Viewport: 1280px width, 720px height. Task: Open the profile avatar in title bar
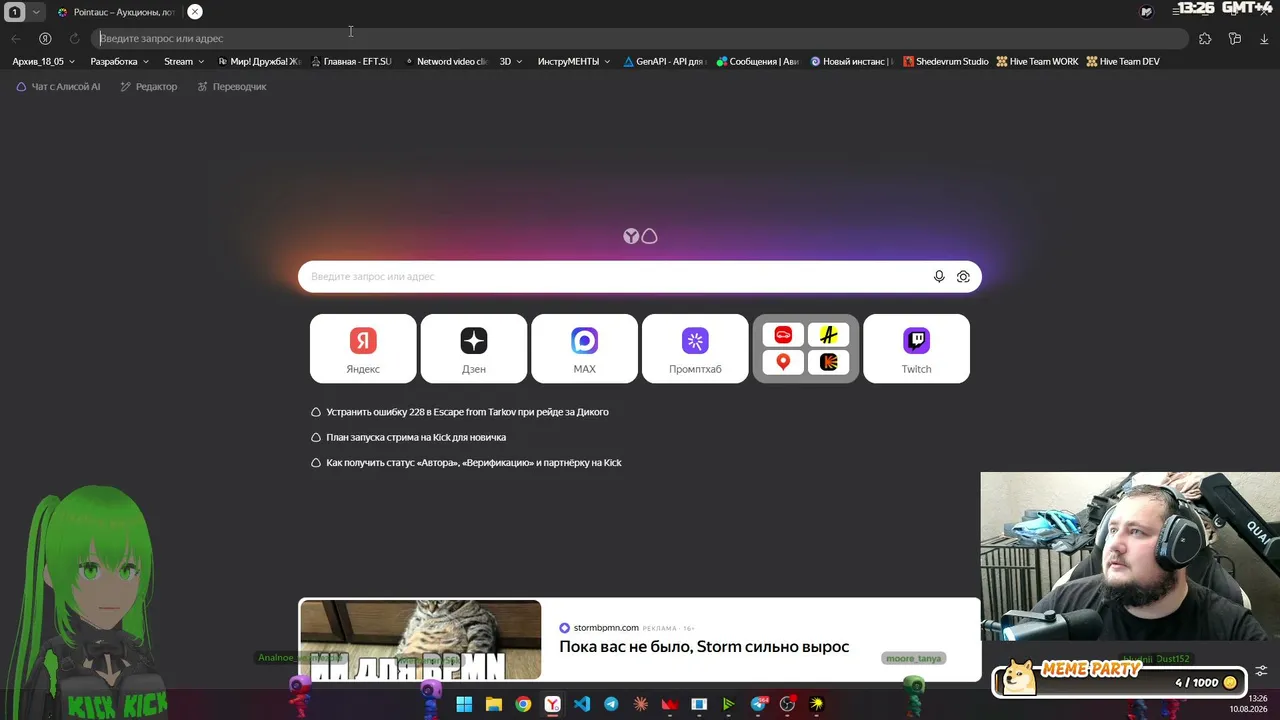click(x=1146, y=12)
